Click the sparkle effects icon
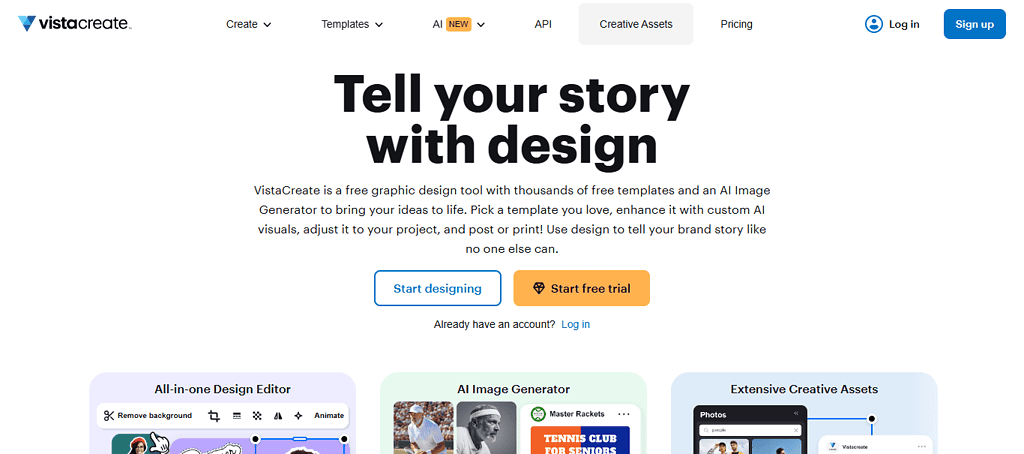 [x=298, y=415]
